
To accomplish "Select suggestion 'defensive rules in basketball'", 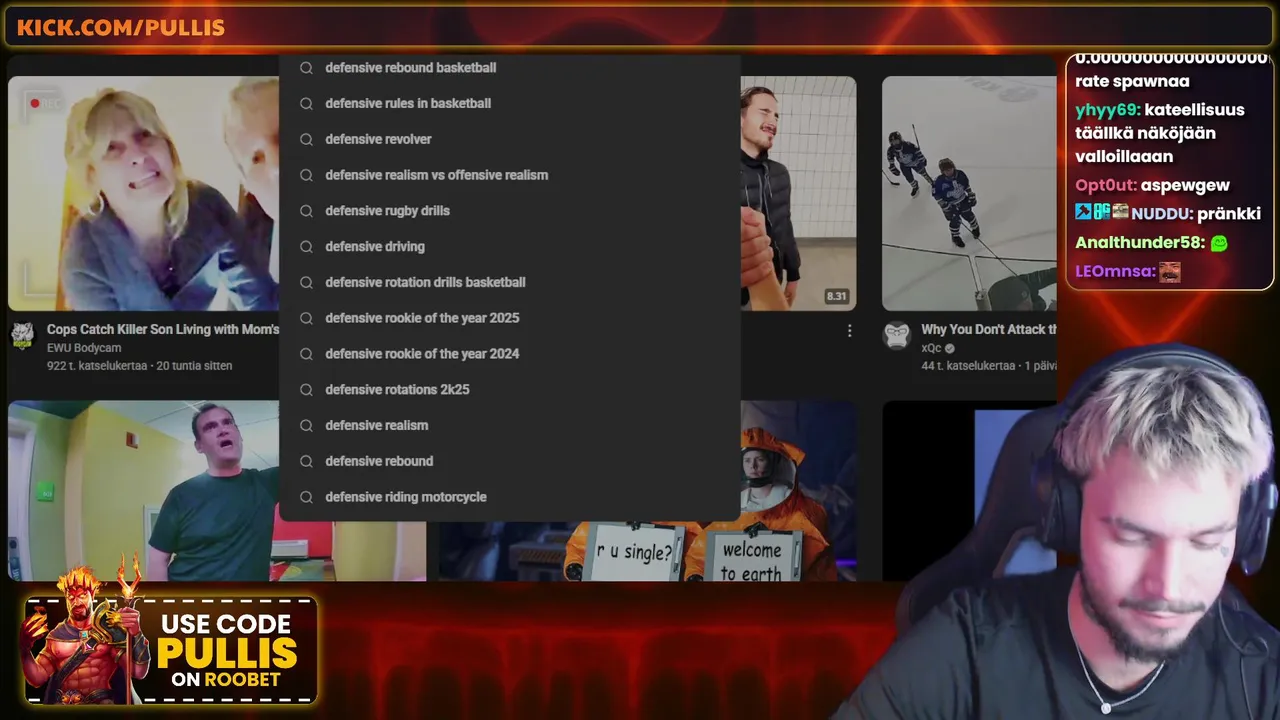I will (509, 103).
